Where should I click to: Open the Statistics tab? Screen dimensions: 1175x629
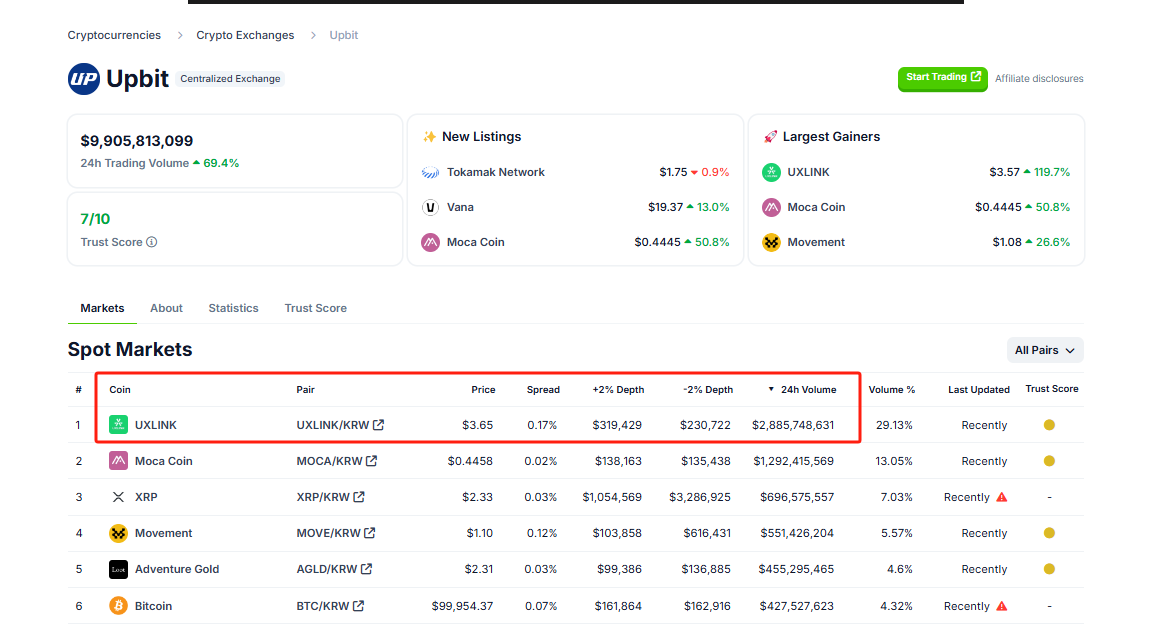coord(233,308)
